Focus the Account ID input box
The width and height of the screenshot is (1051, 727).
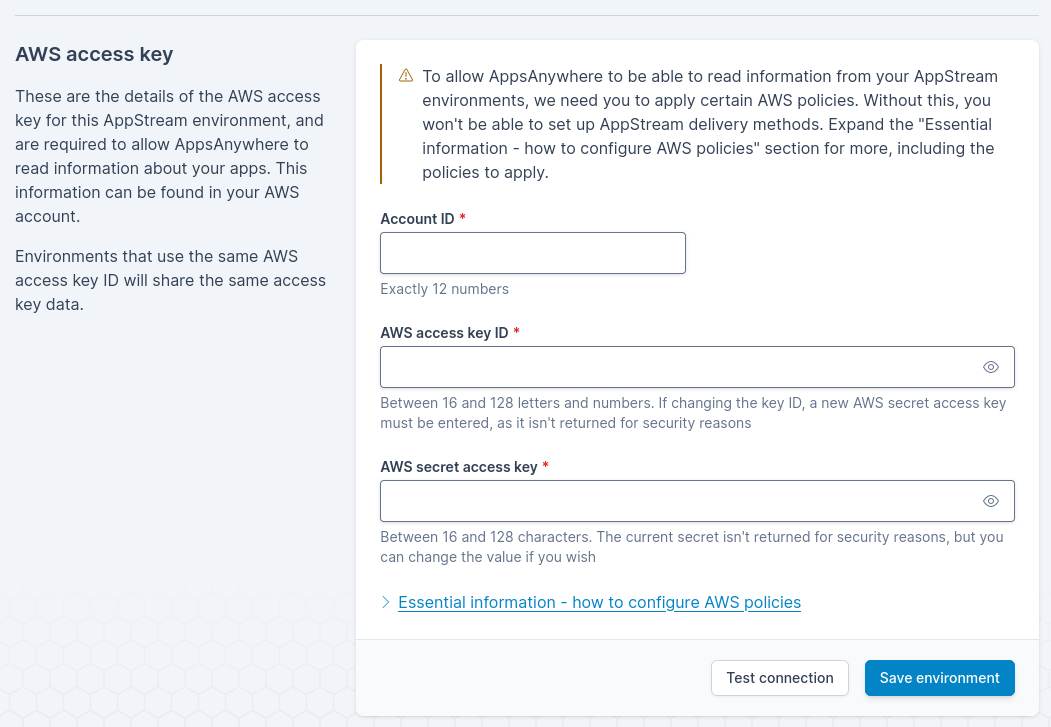pos(532,253)
